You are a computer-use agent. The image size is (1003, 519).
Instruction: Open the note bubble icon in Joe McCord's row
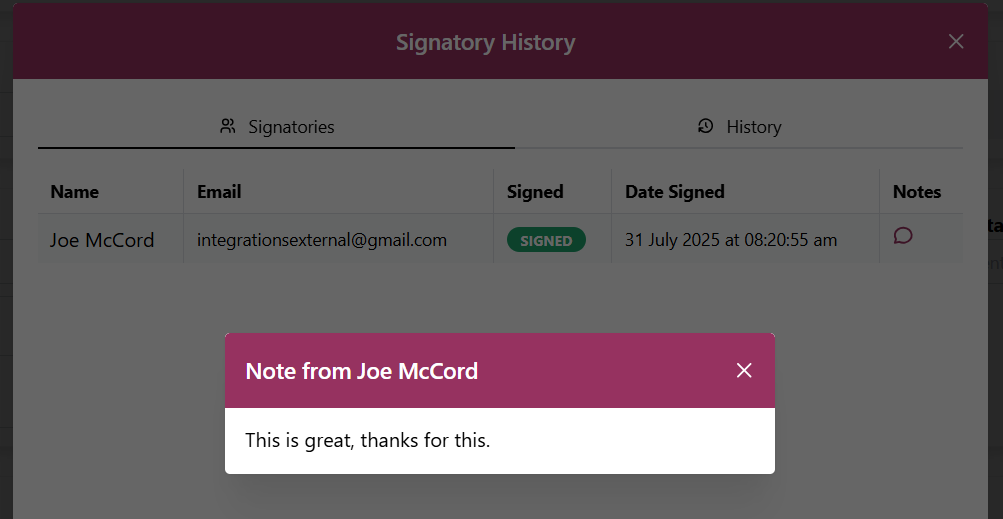903,236
